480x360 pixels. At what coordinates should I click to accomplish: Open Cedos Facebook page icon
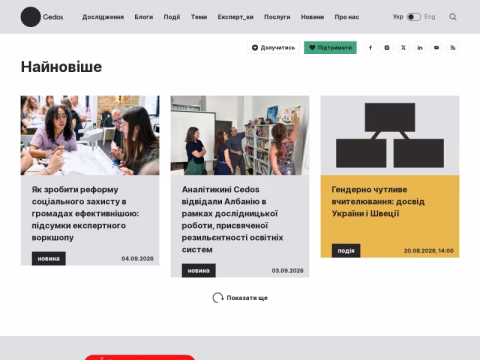(x=370, y=48)
